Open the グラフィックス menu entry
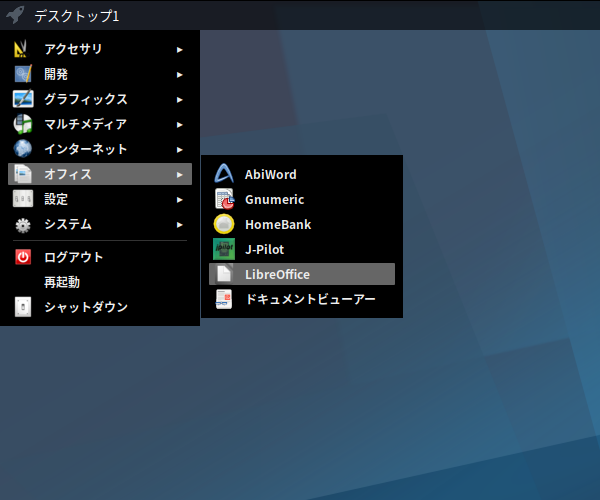Screen dimensions: 600x500 coord(100,99)
